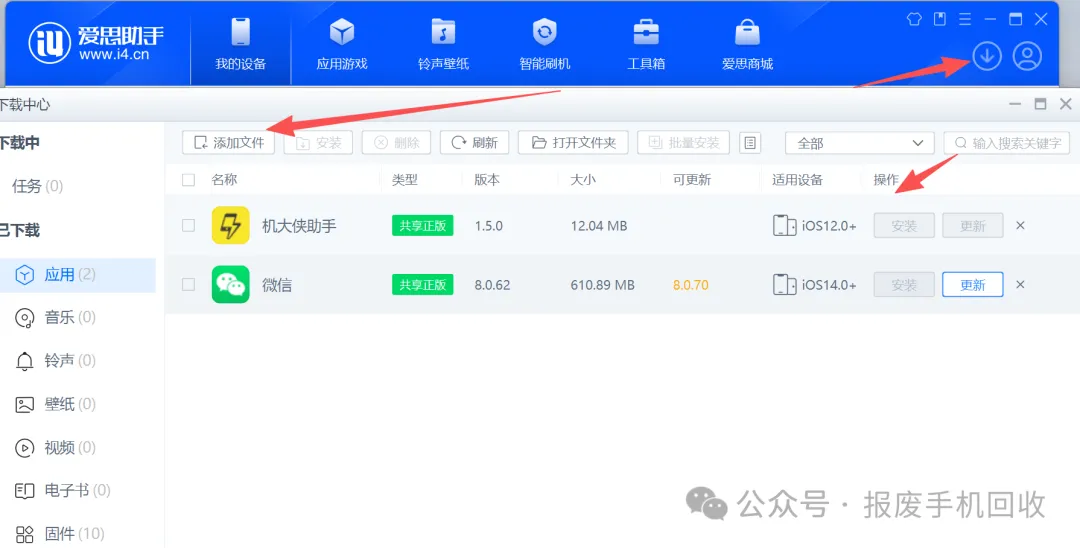Click 添加文件 button
1080x548 pixels.
click(x=229, y=143)
